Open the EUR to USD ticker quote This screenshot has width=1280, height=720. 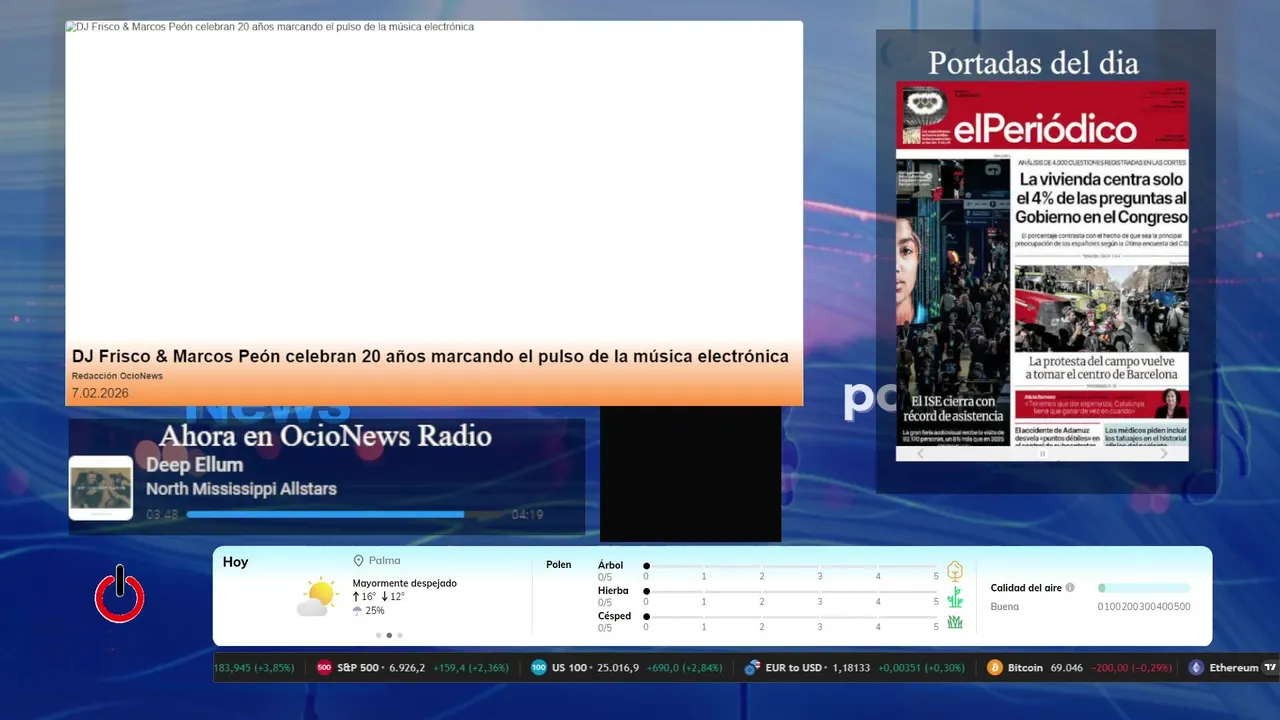pos(854,667)
